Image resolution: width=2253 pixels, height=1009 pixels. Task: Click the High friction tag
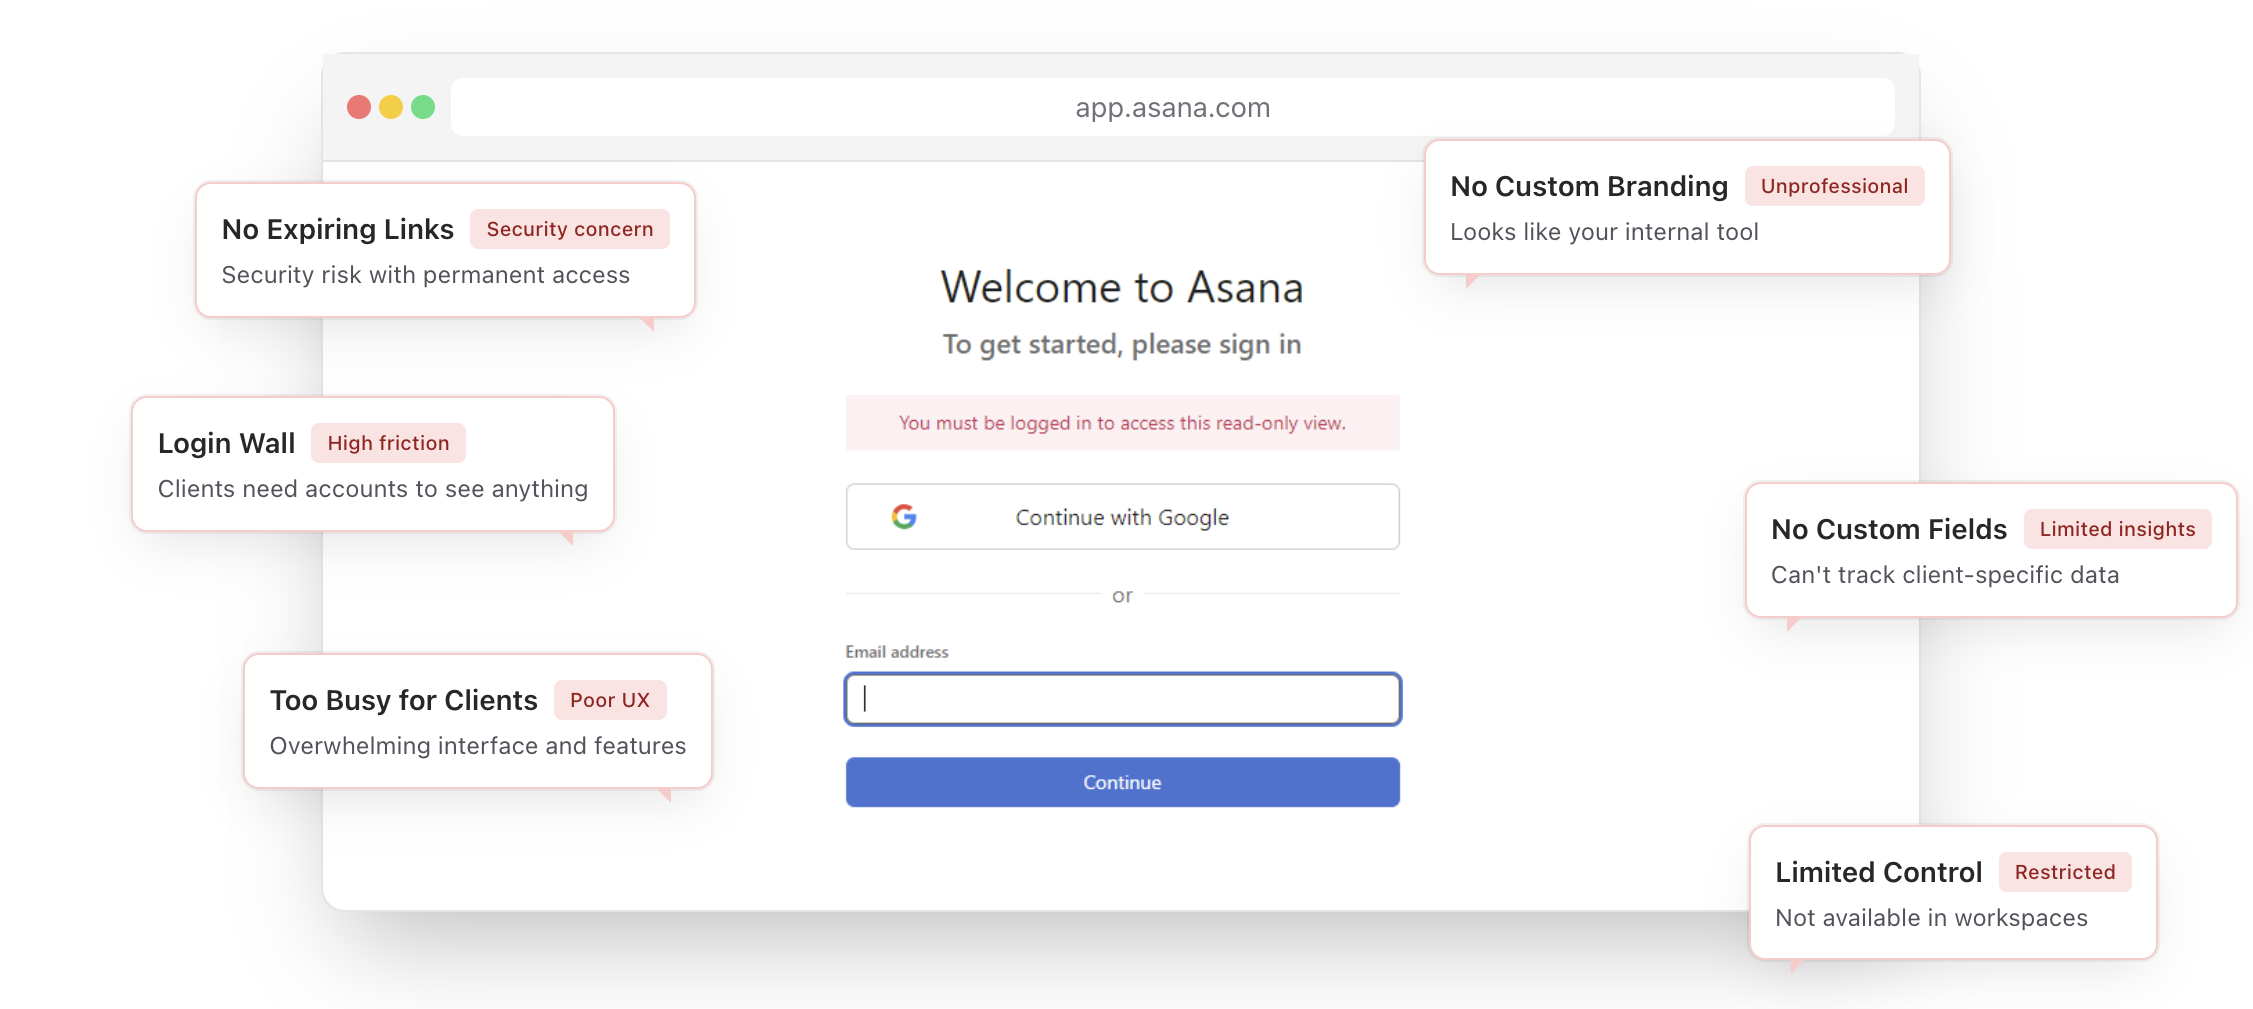388,443
